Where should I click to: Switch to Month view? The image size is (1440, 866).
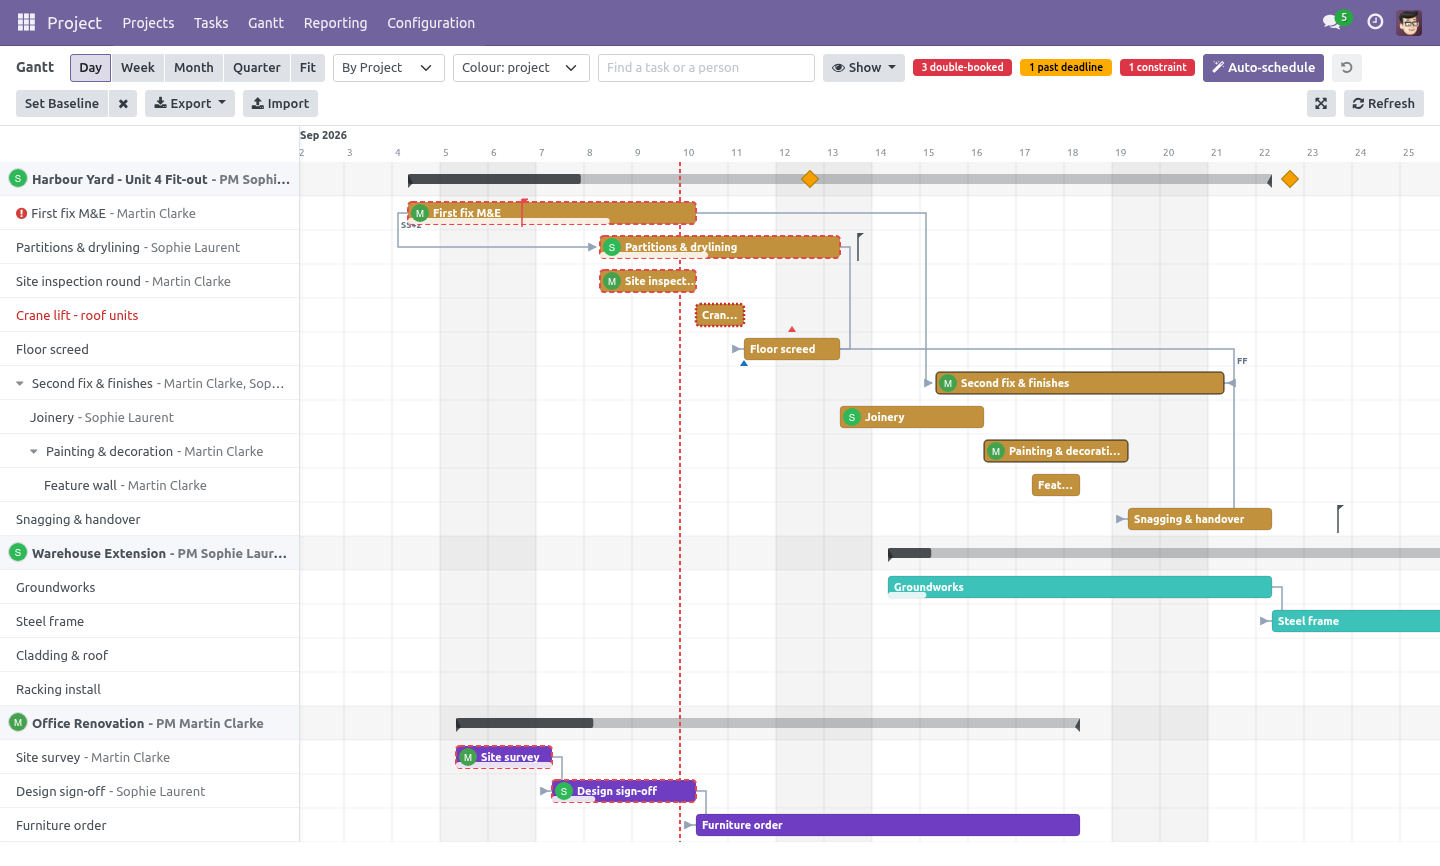click(x=194, y=68)
